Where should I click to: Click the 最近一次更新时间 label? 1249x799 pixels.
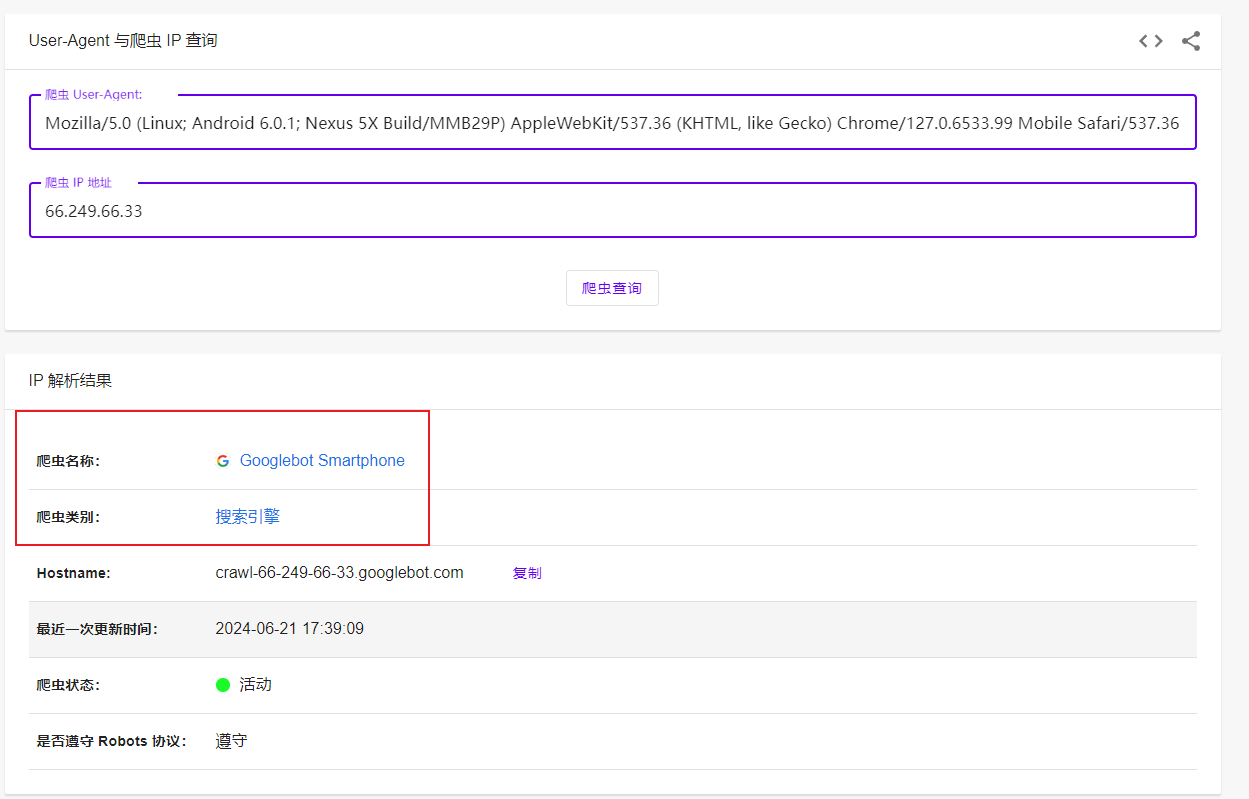[x=97, y=629]
